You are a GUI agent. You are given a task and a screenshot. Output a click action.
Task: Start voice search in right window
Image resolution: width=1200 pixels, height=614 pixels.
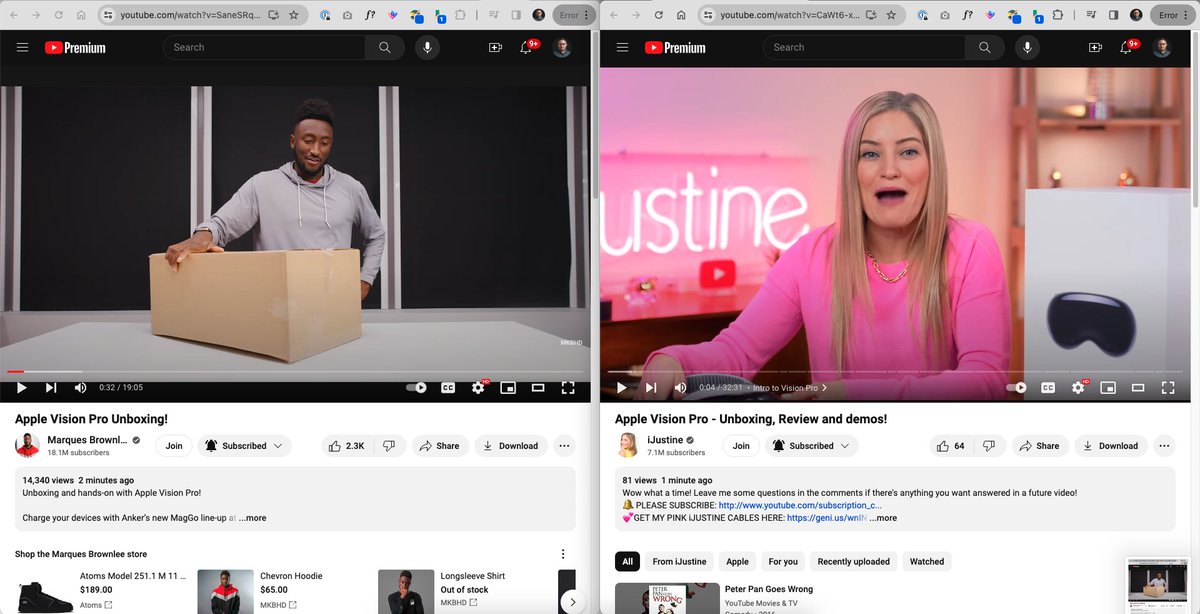pyautogui.click(x=1027, y=47)
